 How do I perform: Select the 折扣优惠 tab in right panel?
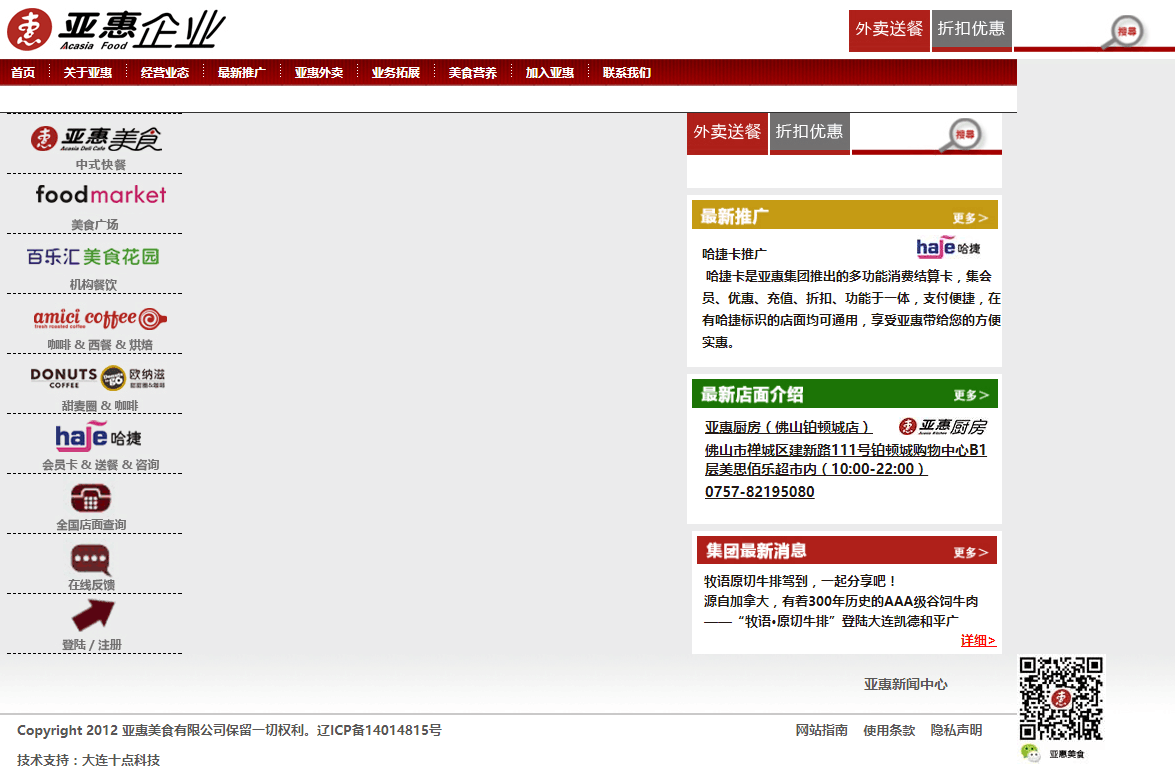point(809,133)
